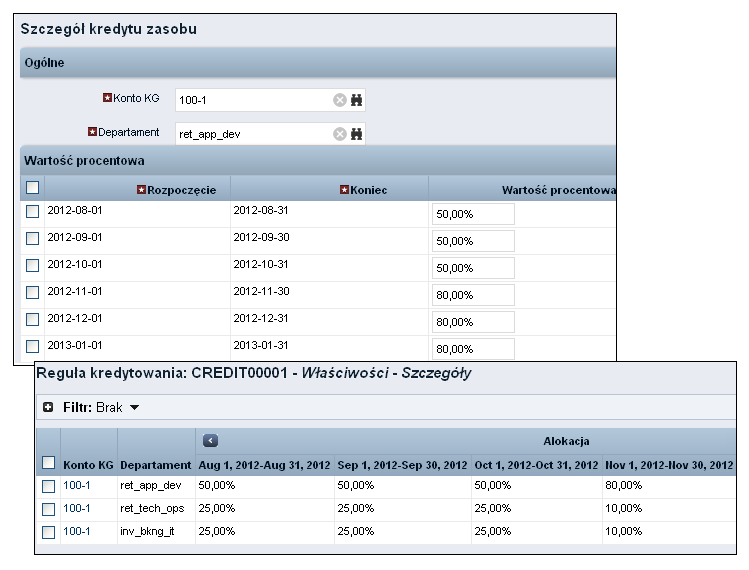
Task: Click the Ogólne section header
Action: coord(318,63)
